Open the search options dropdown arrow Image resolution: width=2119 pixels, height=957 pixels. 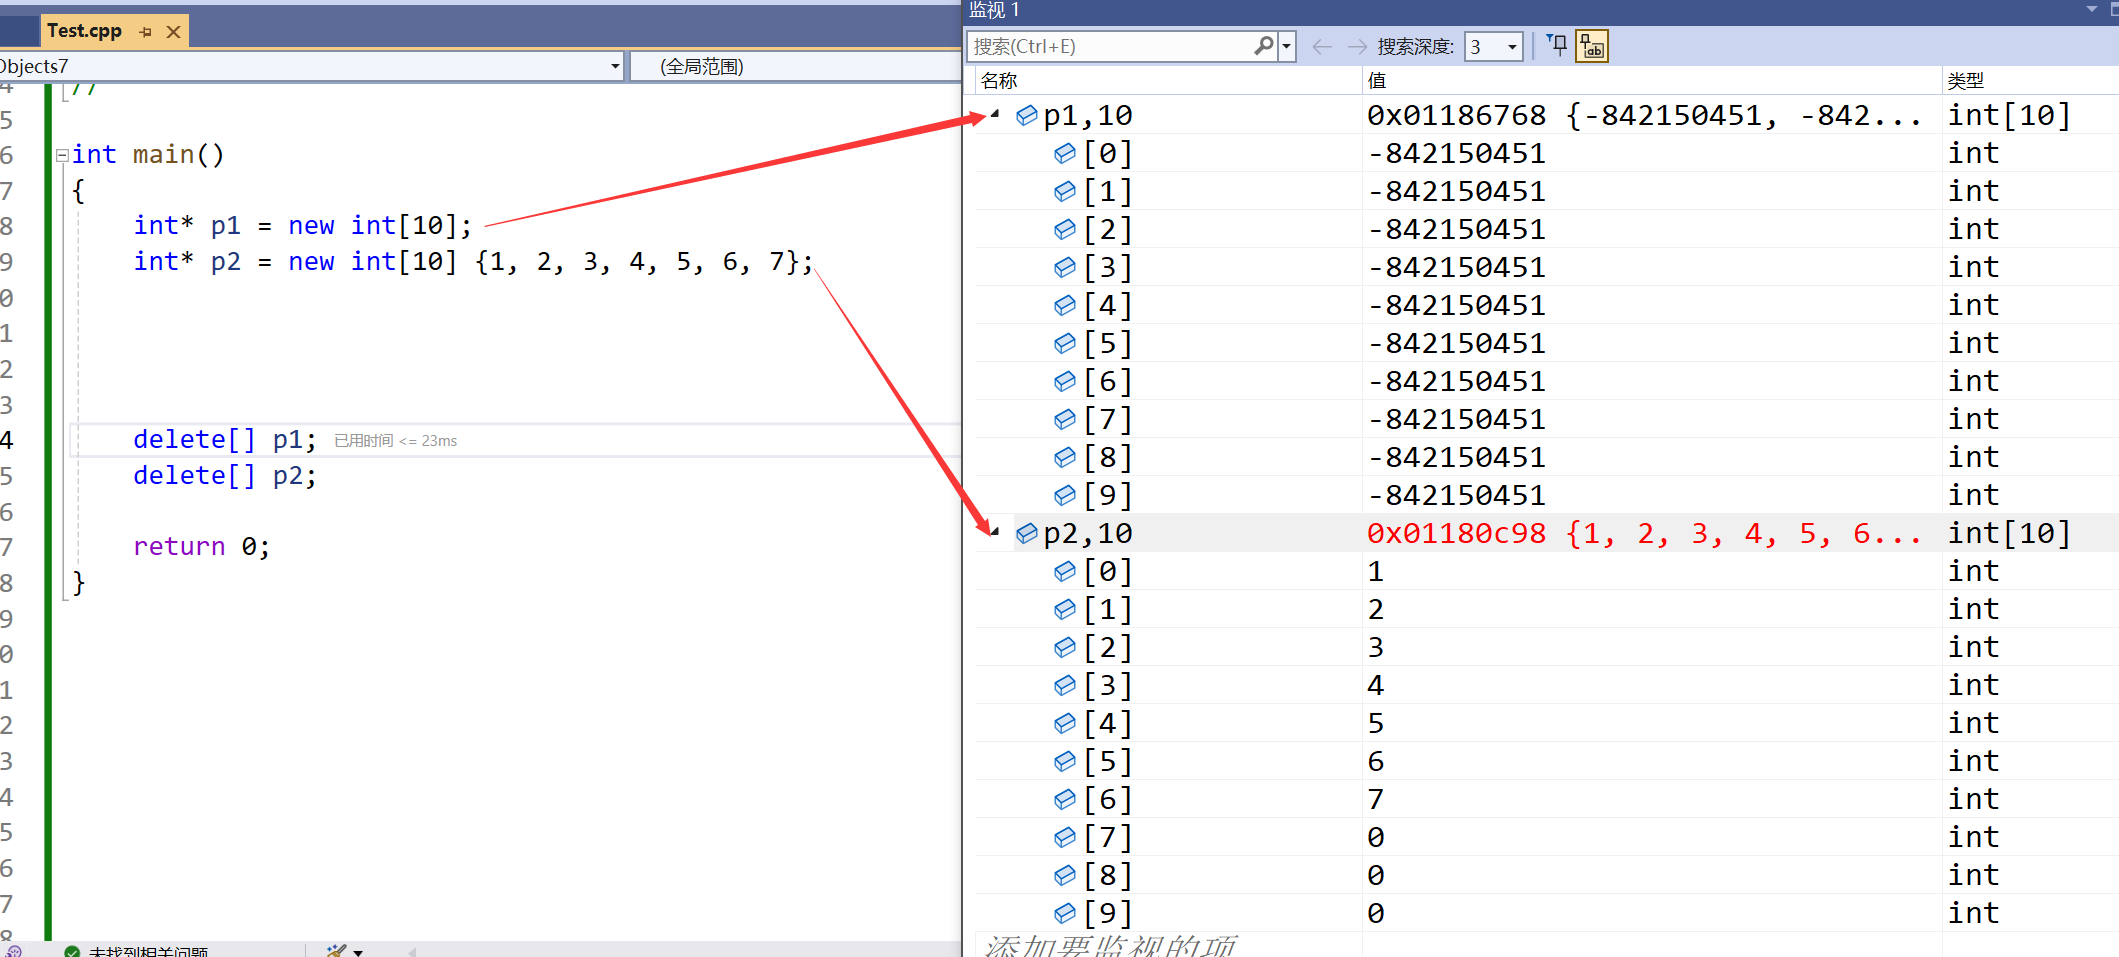(1287, 46)
